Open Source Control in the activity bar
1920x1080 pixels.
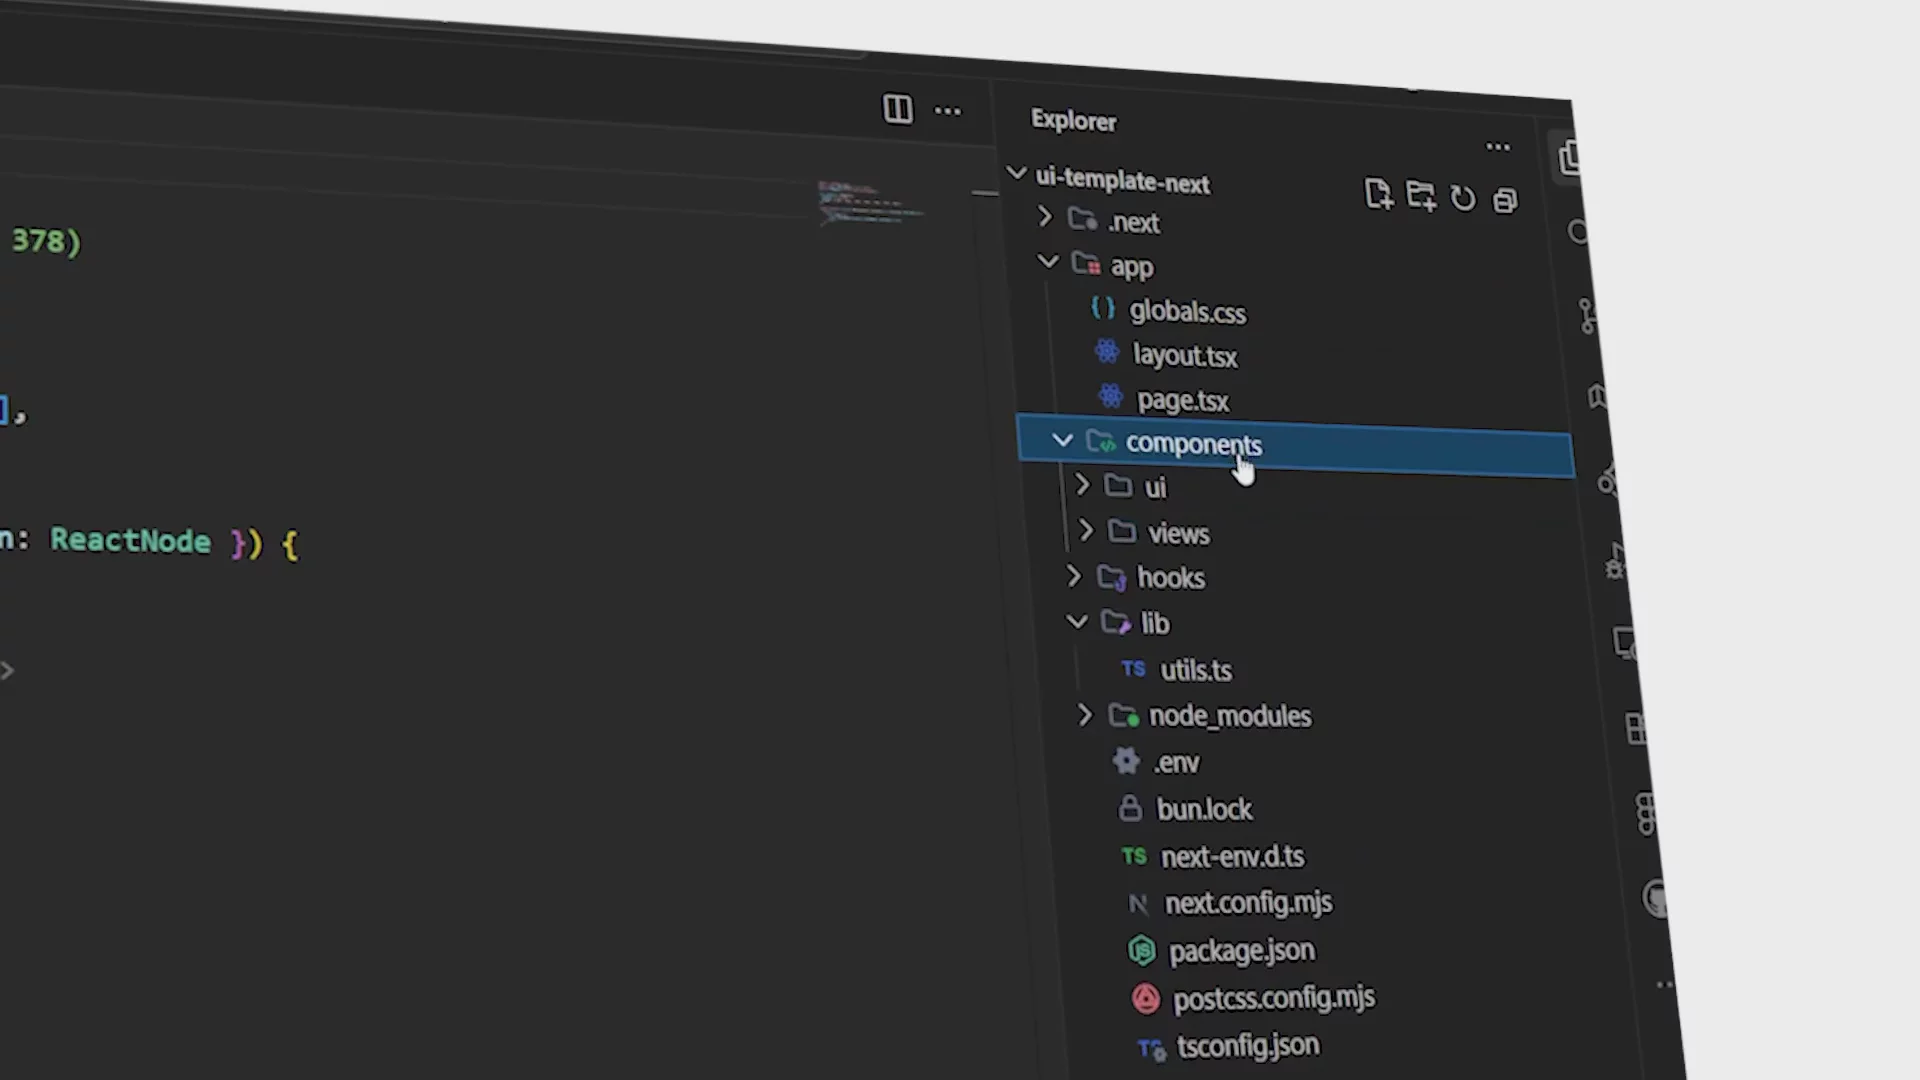pos(1588,316)
